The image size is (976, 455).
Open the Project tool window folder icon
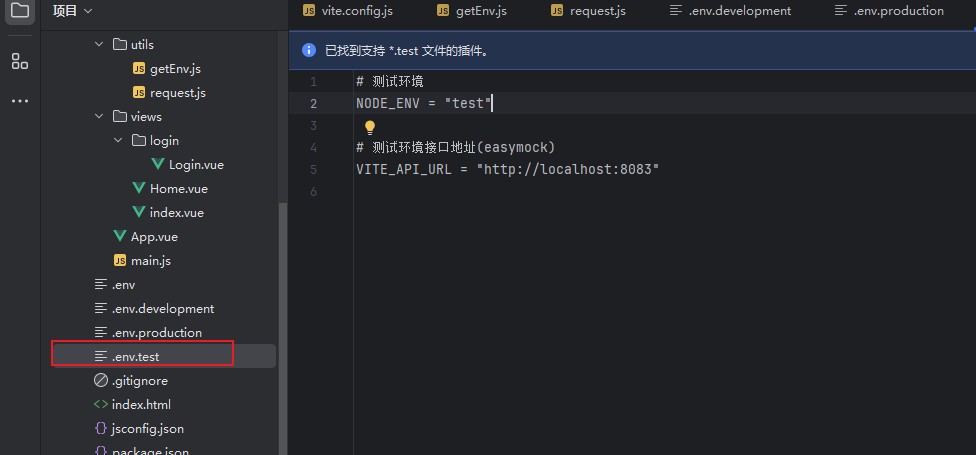(x=20, y=11)
